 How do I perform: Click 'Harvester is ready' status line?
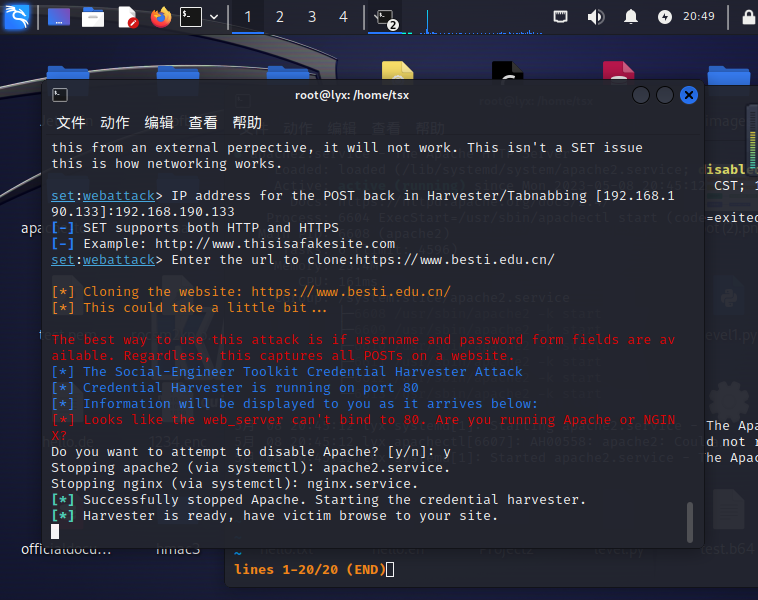coord(275,516)
